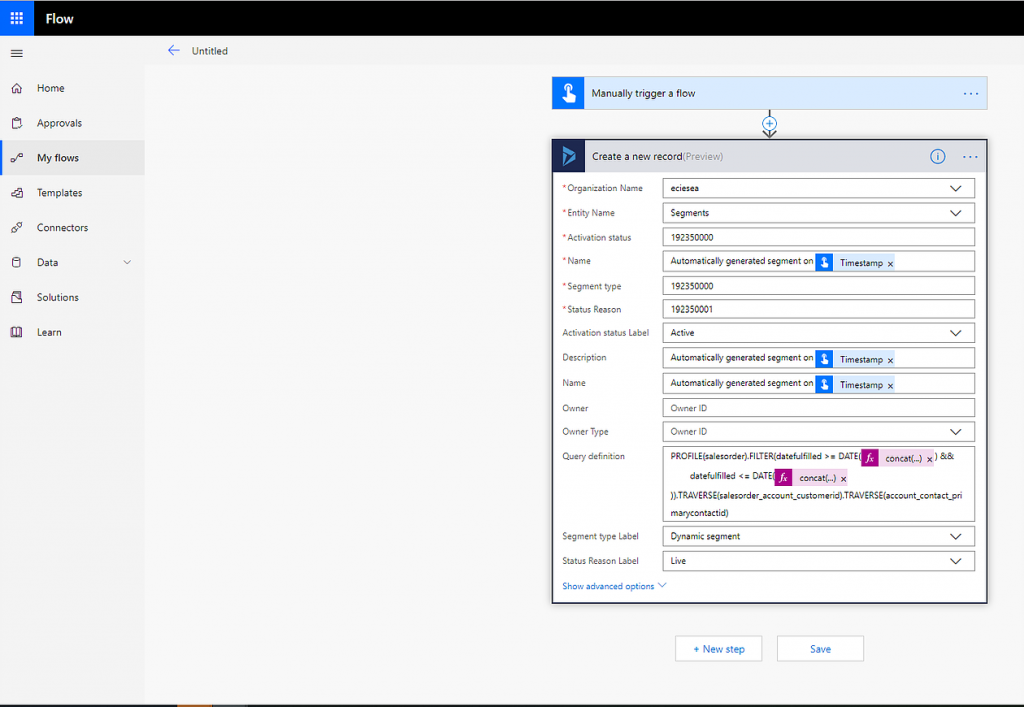Click the Activation status input field

click(818, 238)
